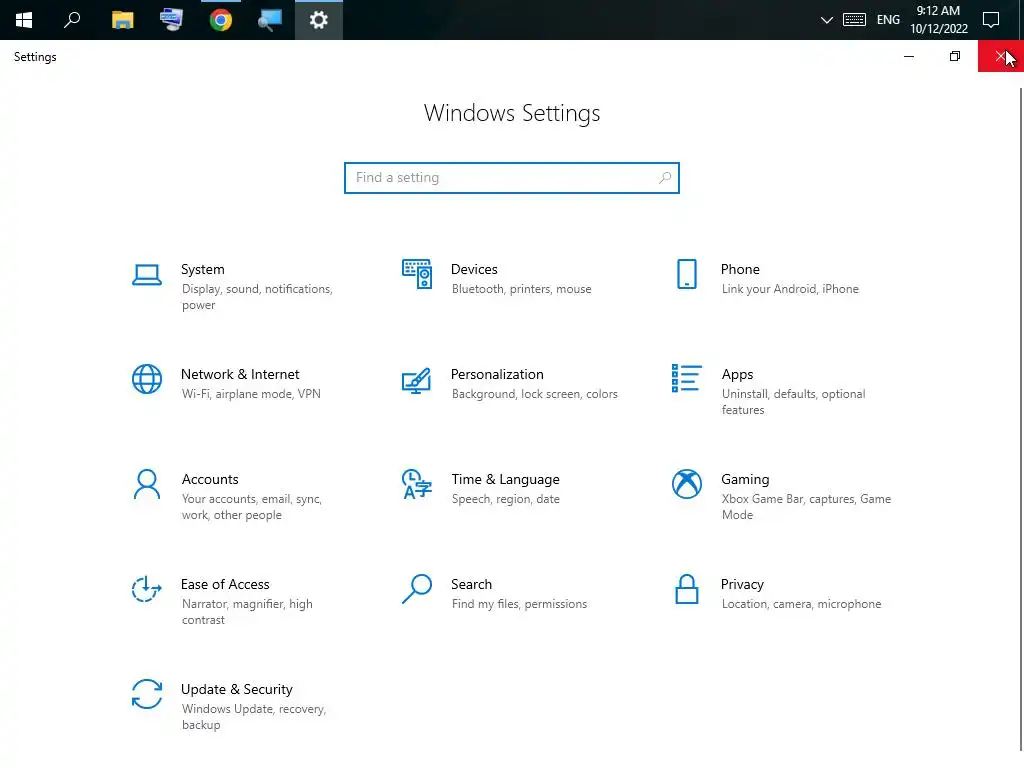Screen dimensions: 1024x768
Task: Click the Settings window vertical scrollbar
Action: click(1019, 418)
